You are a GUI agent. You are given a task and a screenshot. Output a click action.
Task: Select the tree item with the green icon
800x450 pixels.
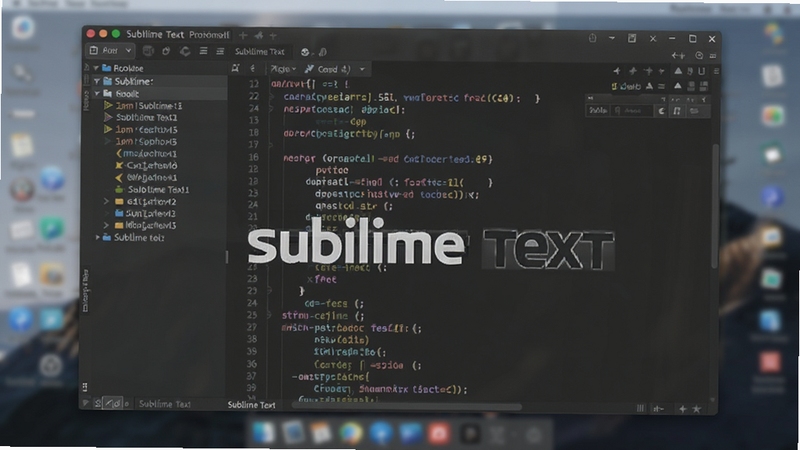[153, 189]
